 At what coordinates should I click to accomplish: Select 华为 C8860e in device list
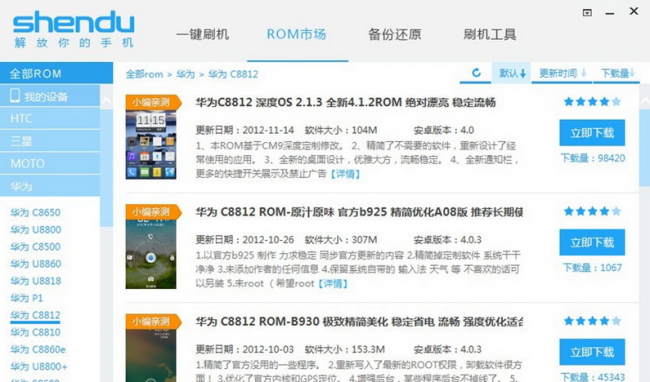tap(38, 349)
